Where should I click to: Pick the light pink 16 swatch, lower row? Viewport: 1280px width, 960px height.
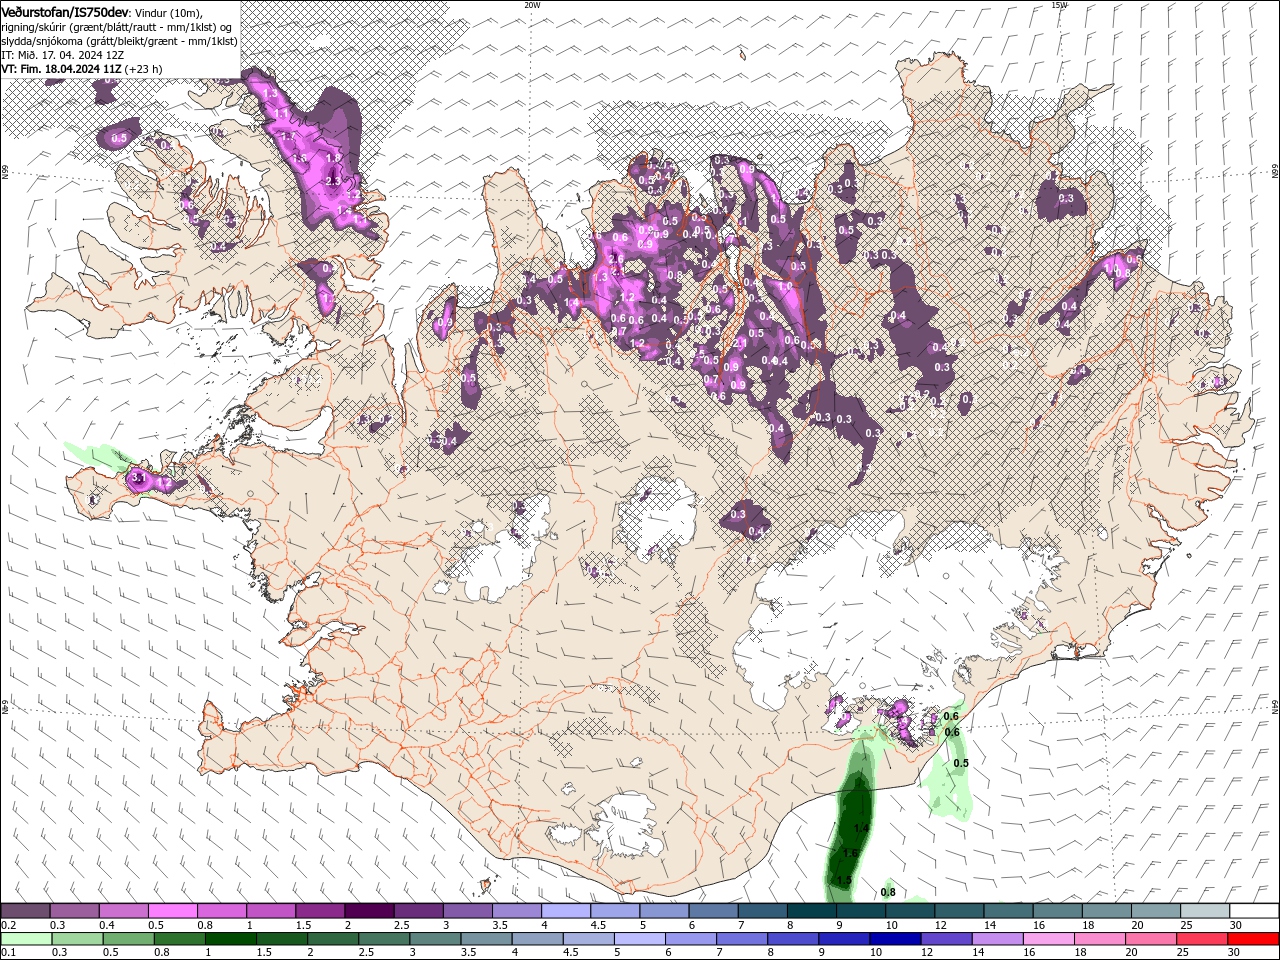point(1048,939)
